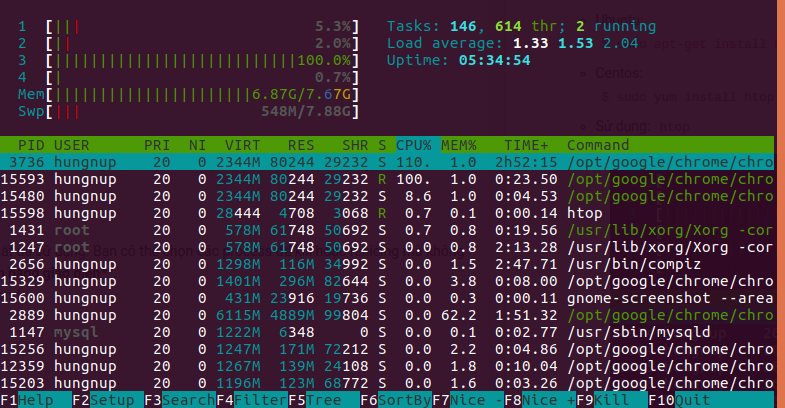Image resolution: width=785 pixels, height=408 pixels.
Task: Open the F2 Setup menu
Action: point(108,400)
